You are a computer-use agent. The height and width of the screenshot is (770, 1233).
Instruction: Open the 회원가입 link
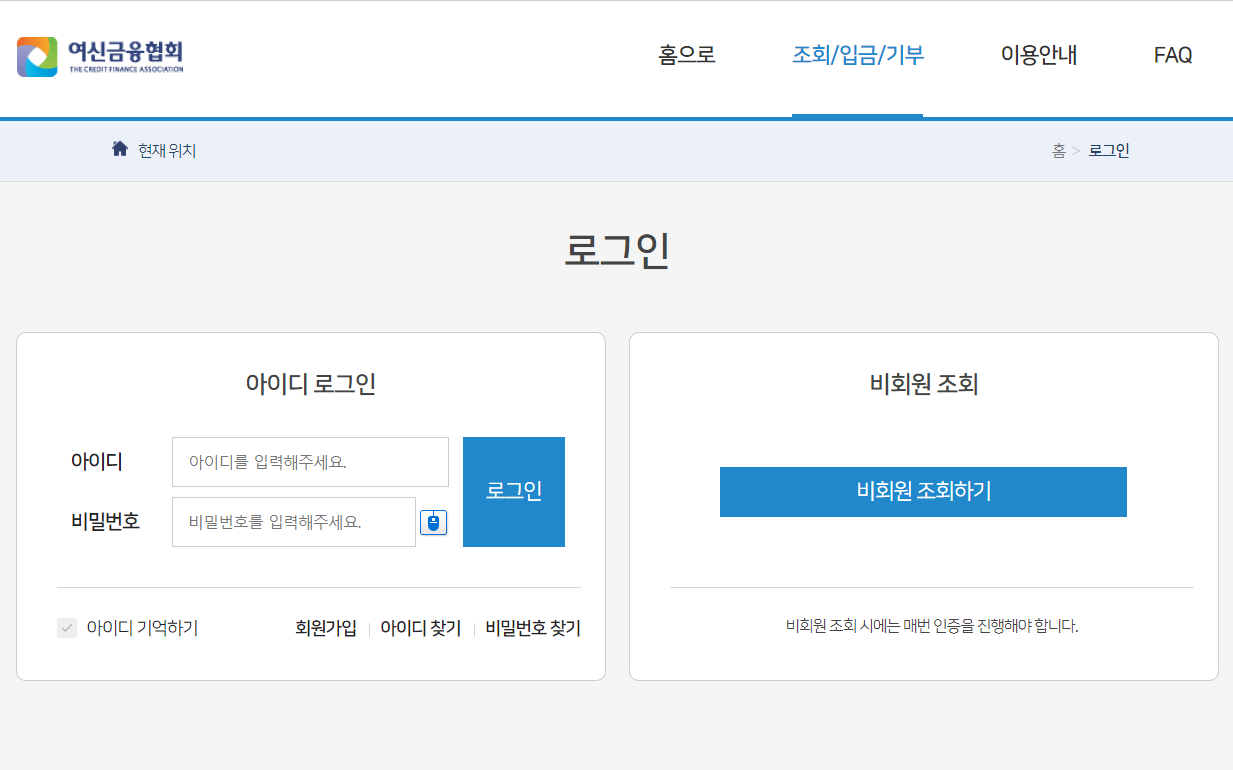click(325, 628)
